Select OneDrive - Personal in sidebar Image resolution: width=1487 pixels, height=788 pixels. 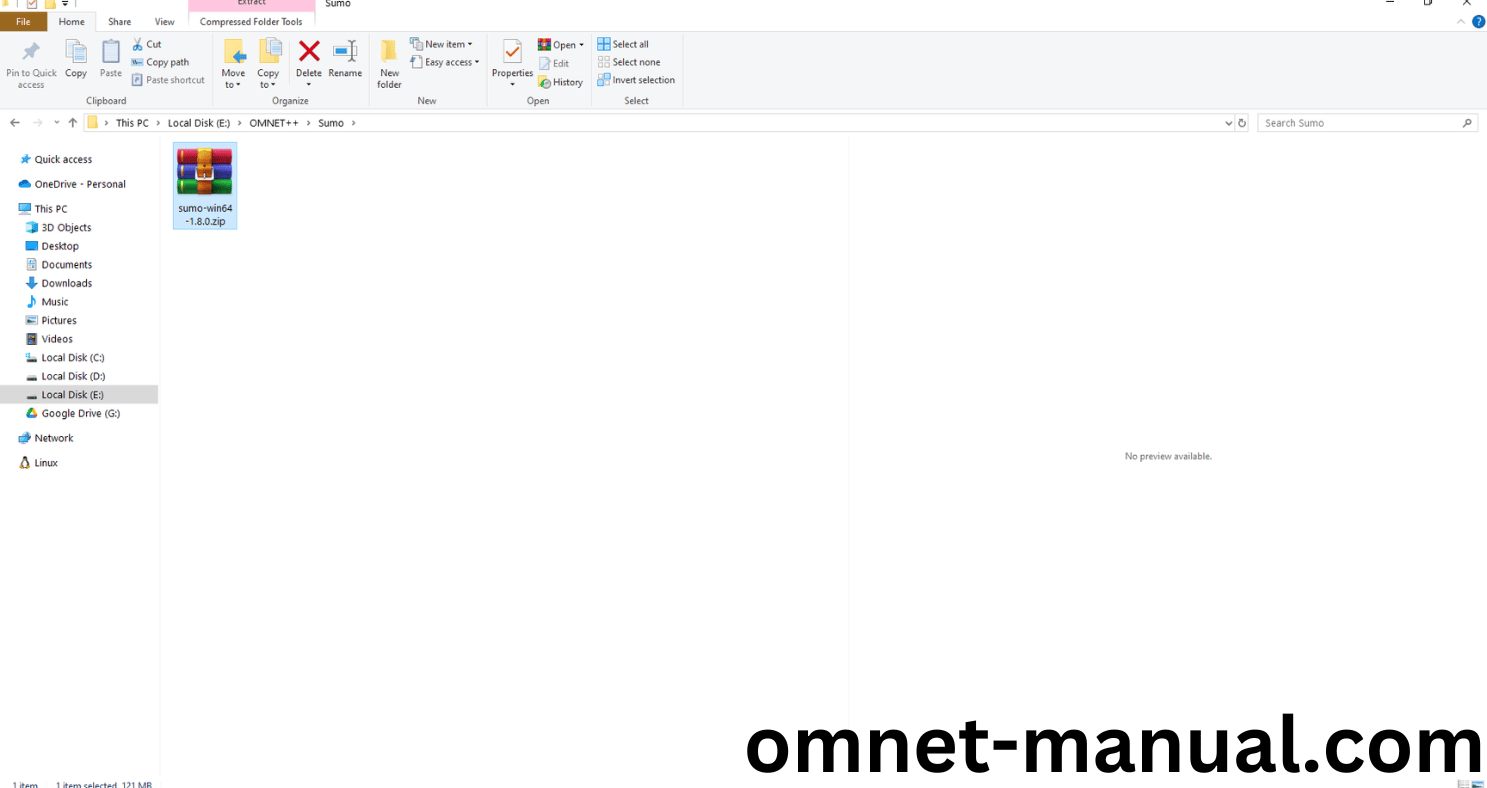pyautogui.click(x=80, y=184)
